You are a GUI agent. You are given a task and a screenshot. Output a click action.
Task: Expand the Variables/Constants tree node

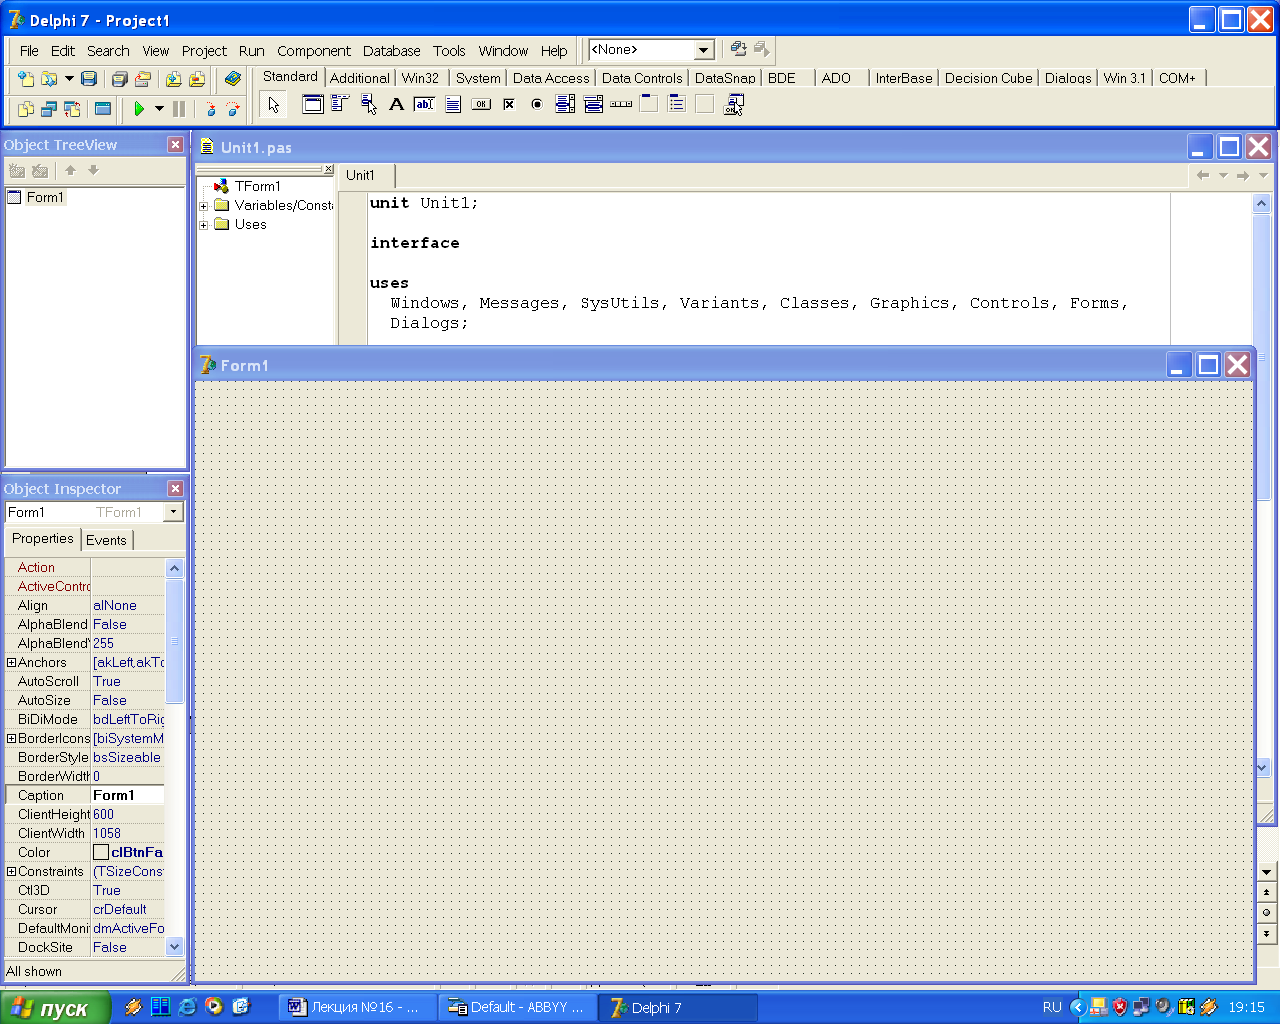tap(204, 206)
